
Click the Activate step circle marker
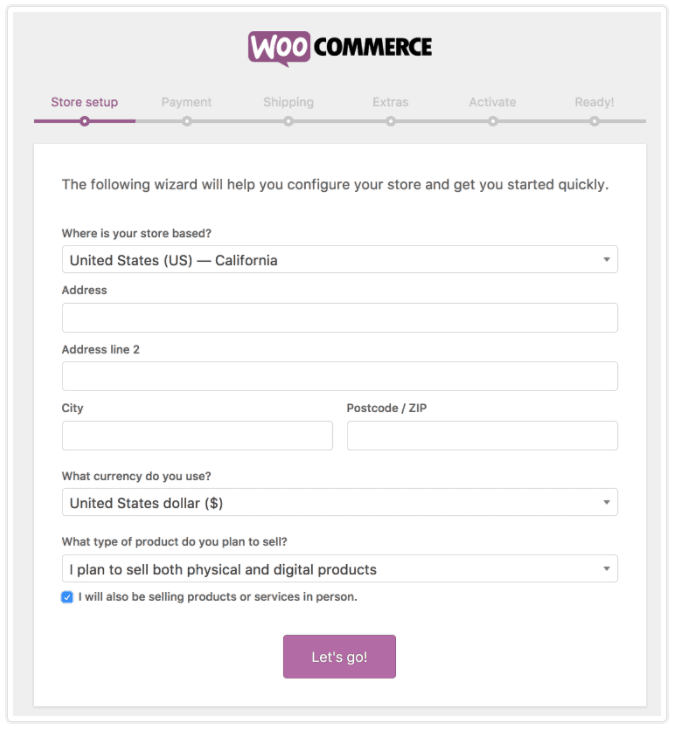[493, 122]
